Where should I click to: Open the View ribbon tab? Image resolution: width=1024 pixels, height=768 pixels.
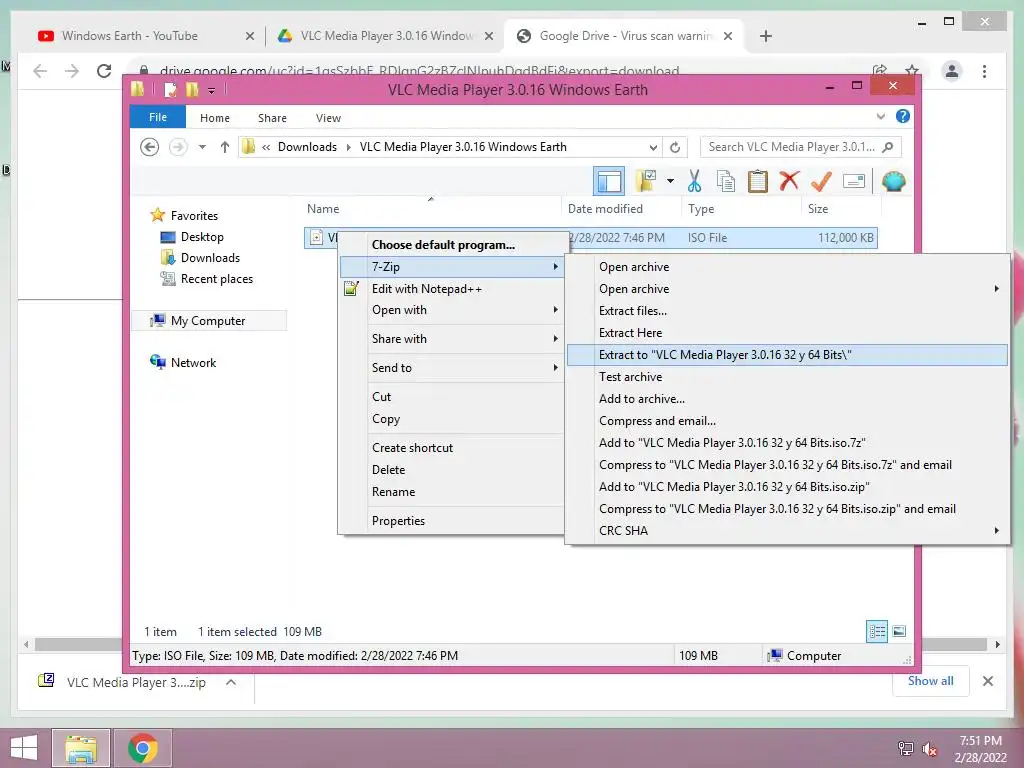[328, 118]
